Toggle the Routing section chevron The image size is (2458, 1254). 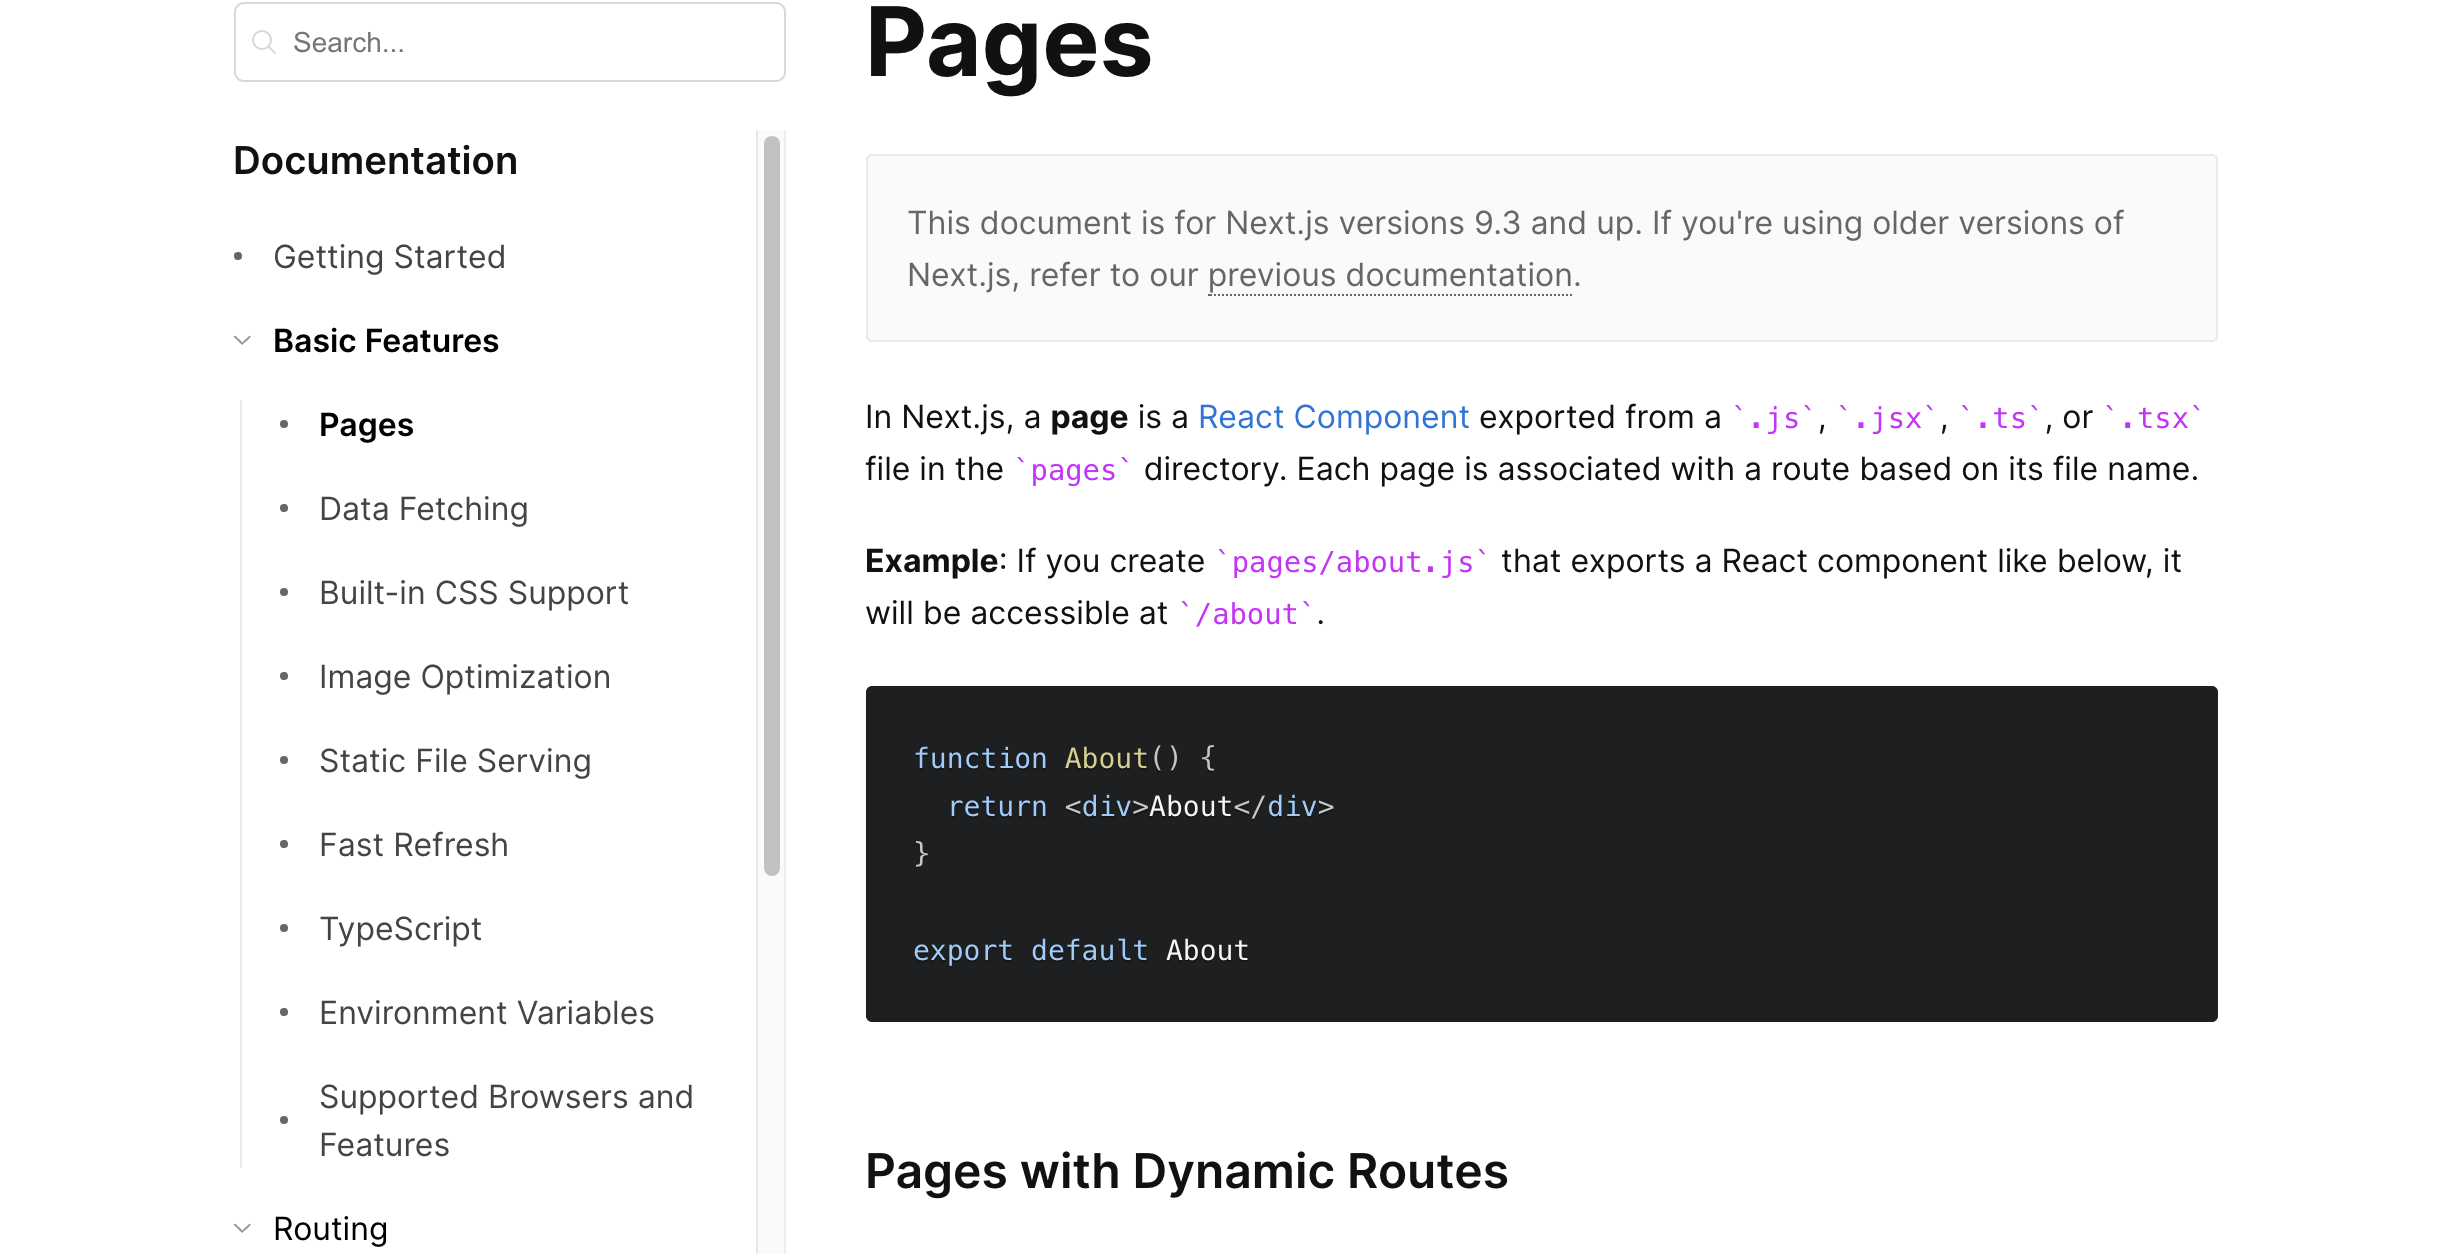(x=242, y=1228)
